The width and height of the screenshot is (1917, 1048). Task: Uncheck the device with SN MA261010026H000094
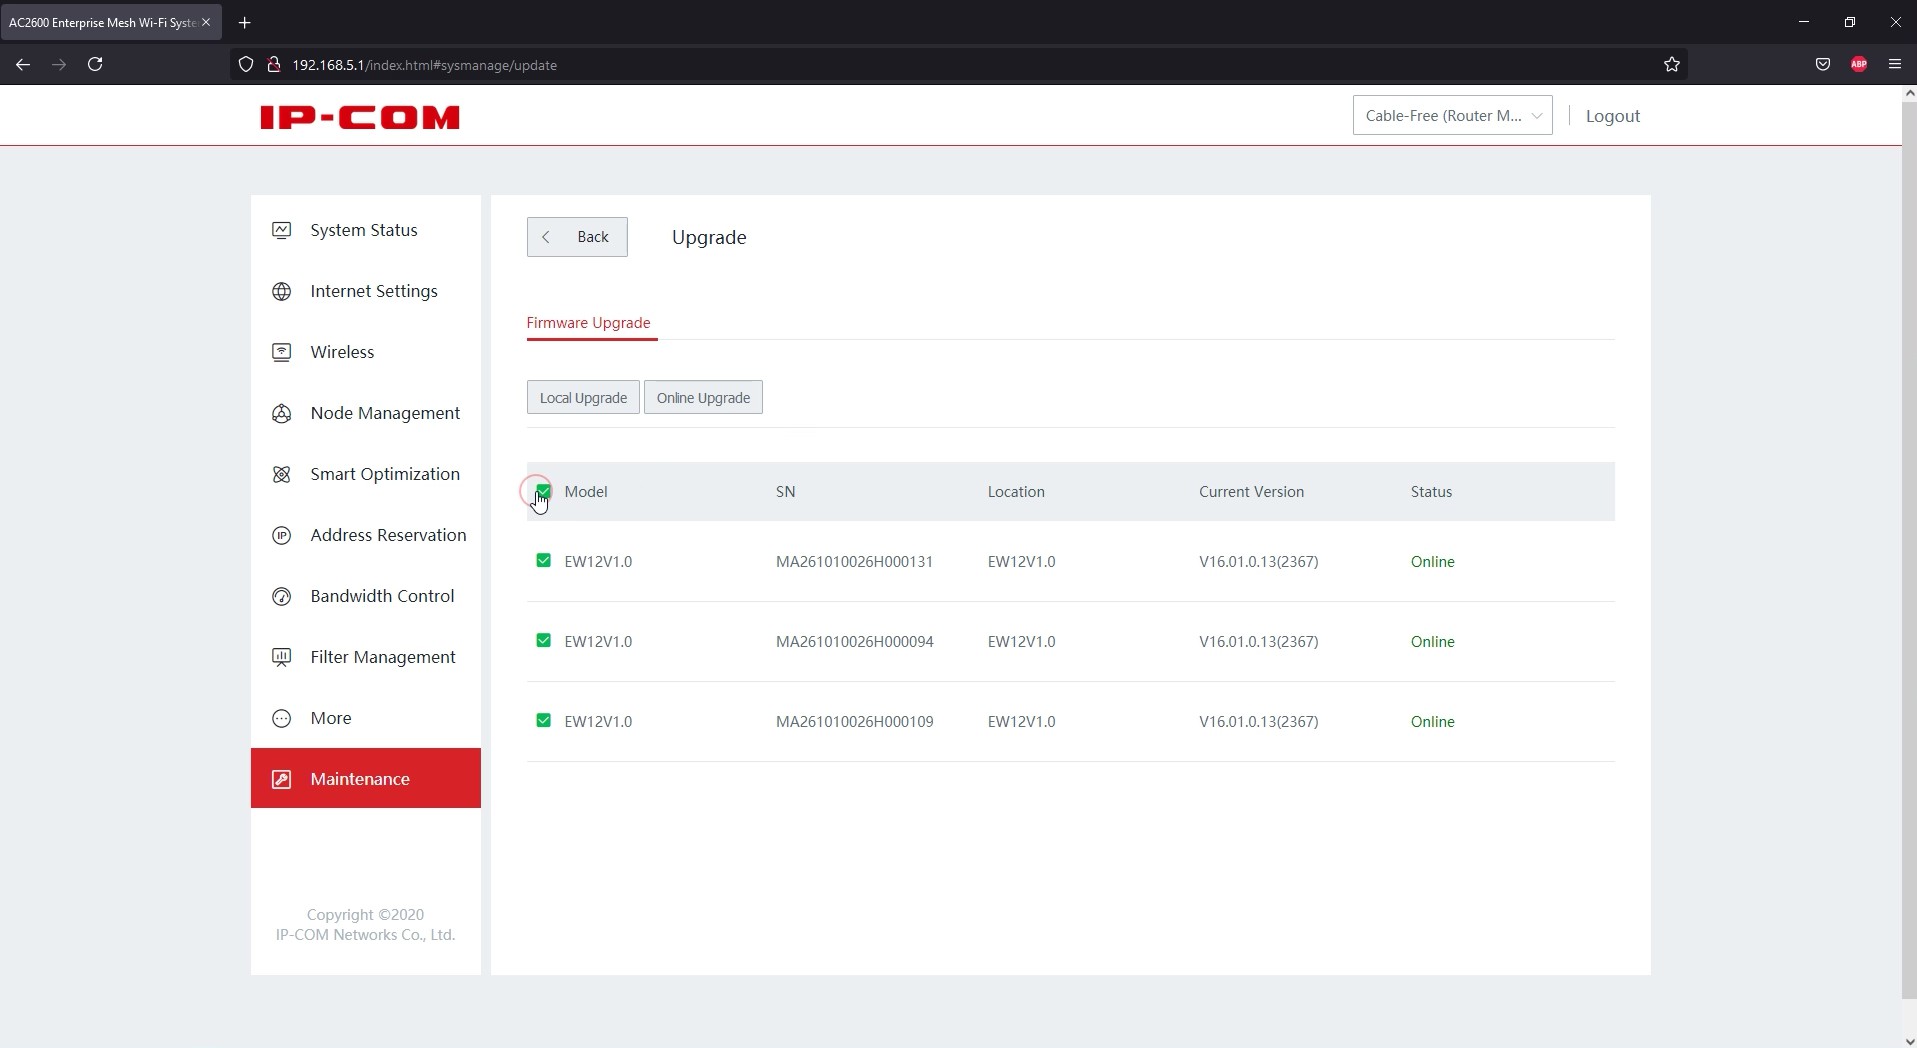tap(543, 641)
